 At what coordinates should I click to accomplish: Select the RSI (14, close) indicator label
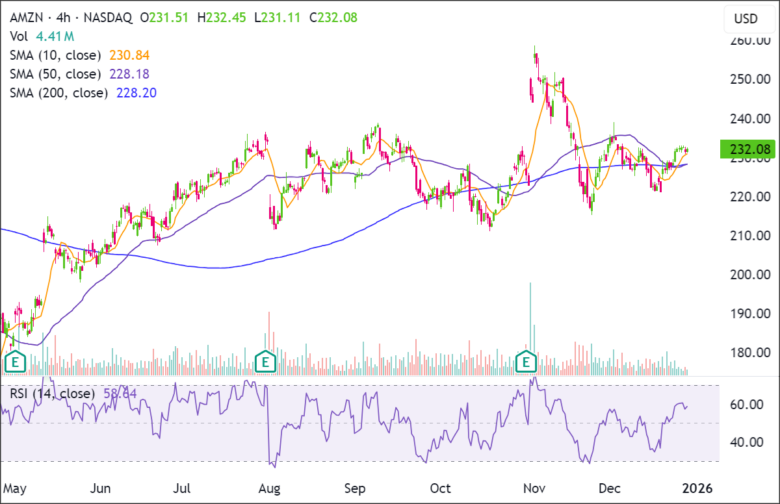(52, 394)
